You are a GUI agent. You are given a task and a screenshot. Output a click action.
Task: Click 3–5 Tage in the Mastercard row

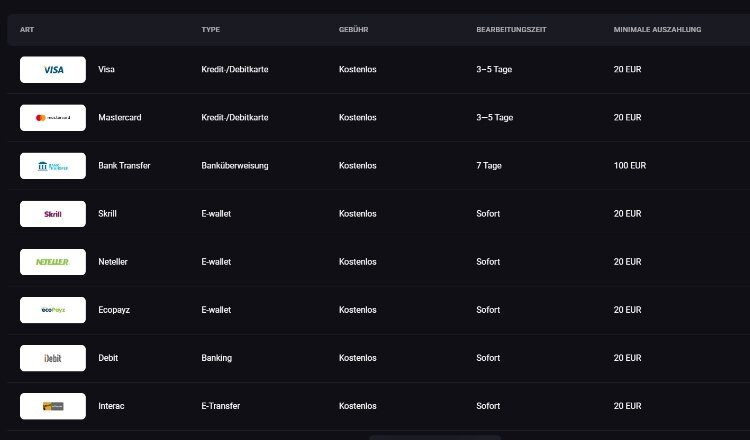tap(495, 118)
